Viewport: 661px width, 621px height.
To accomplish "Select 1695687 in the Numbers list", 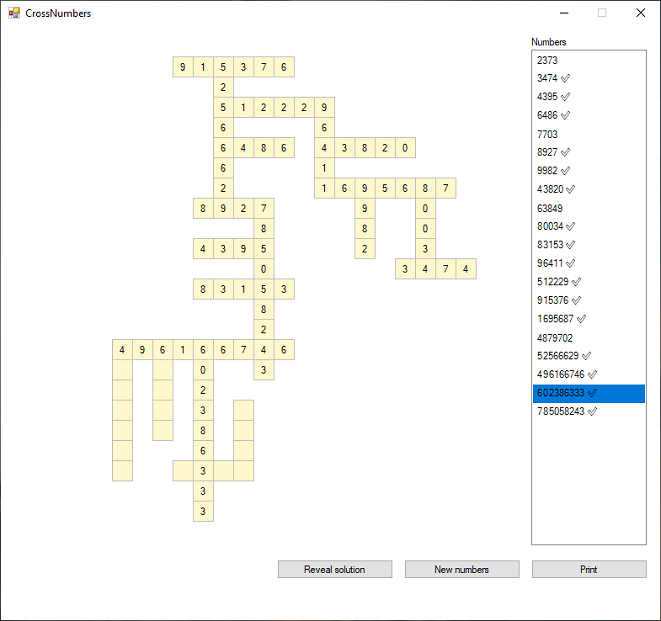I will point(554,319).
